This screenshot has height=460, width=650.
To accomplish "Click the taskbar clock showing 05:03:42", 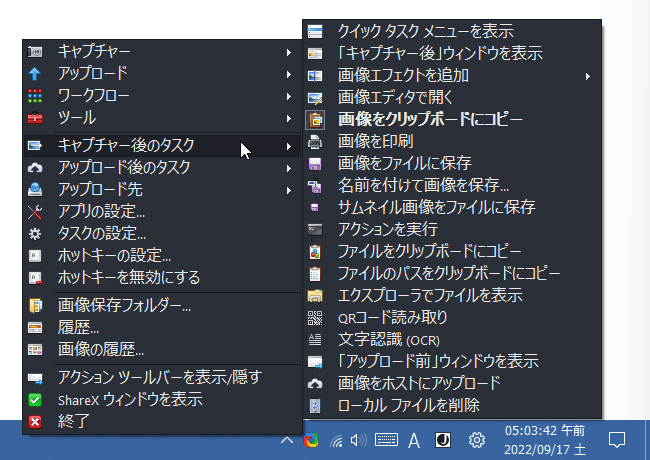I will pos(545,440).
